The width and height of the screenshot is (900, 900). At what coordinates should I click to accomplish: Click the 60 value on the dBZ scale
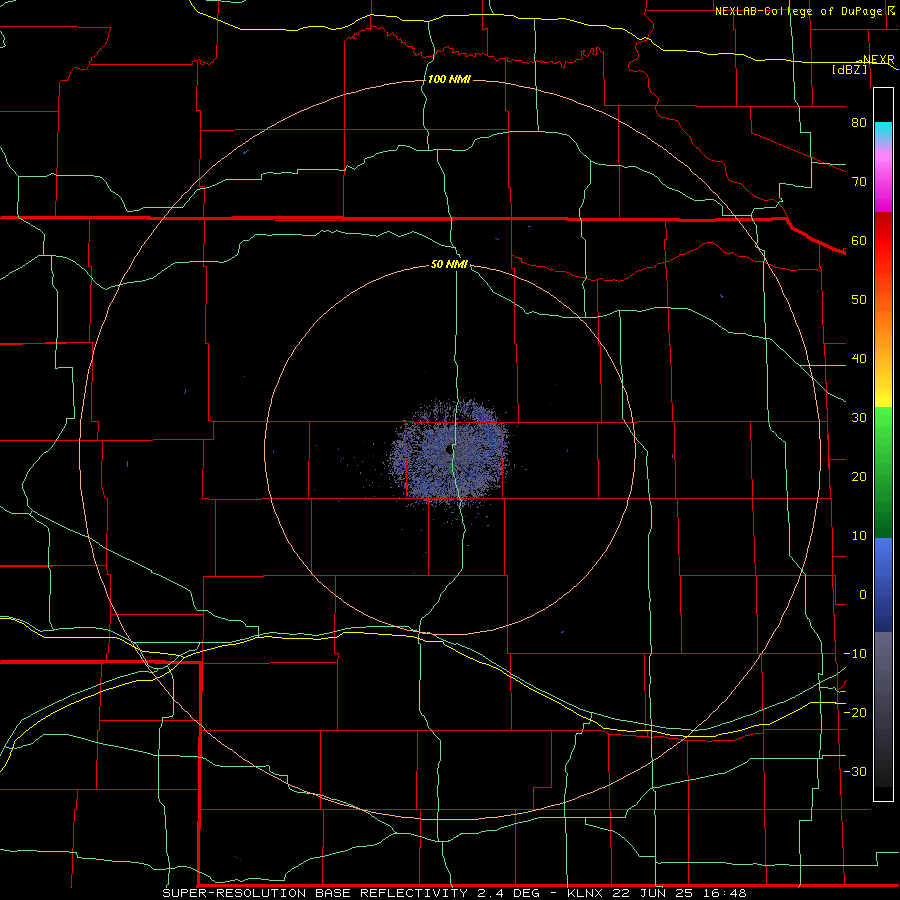(x=859, y=240)
